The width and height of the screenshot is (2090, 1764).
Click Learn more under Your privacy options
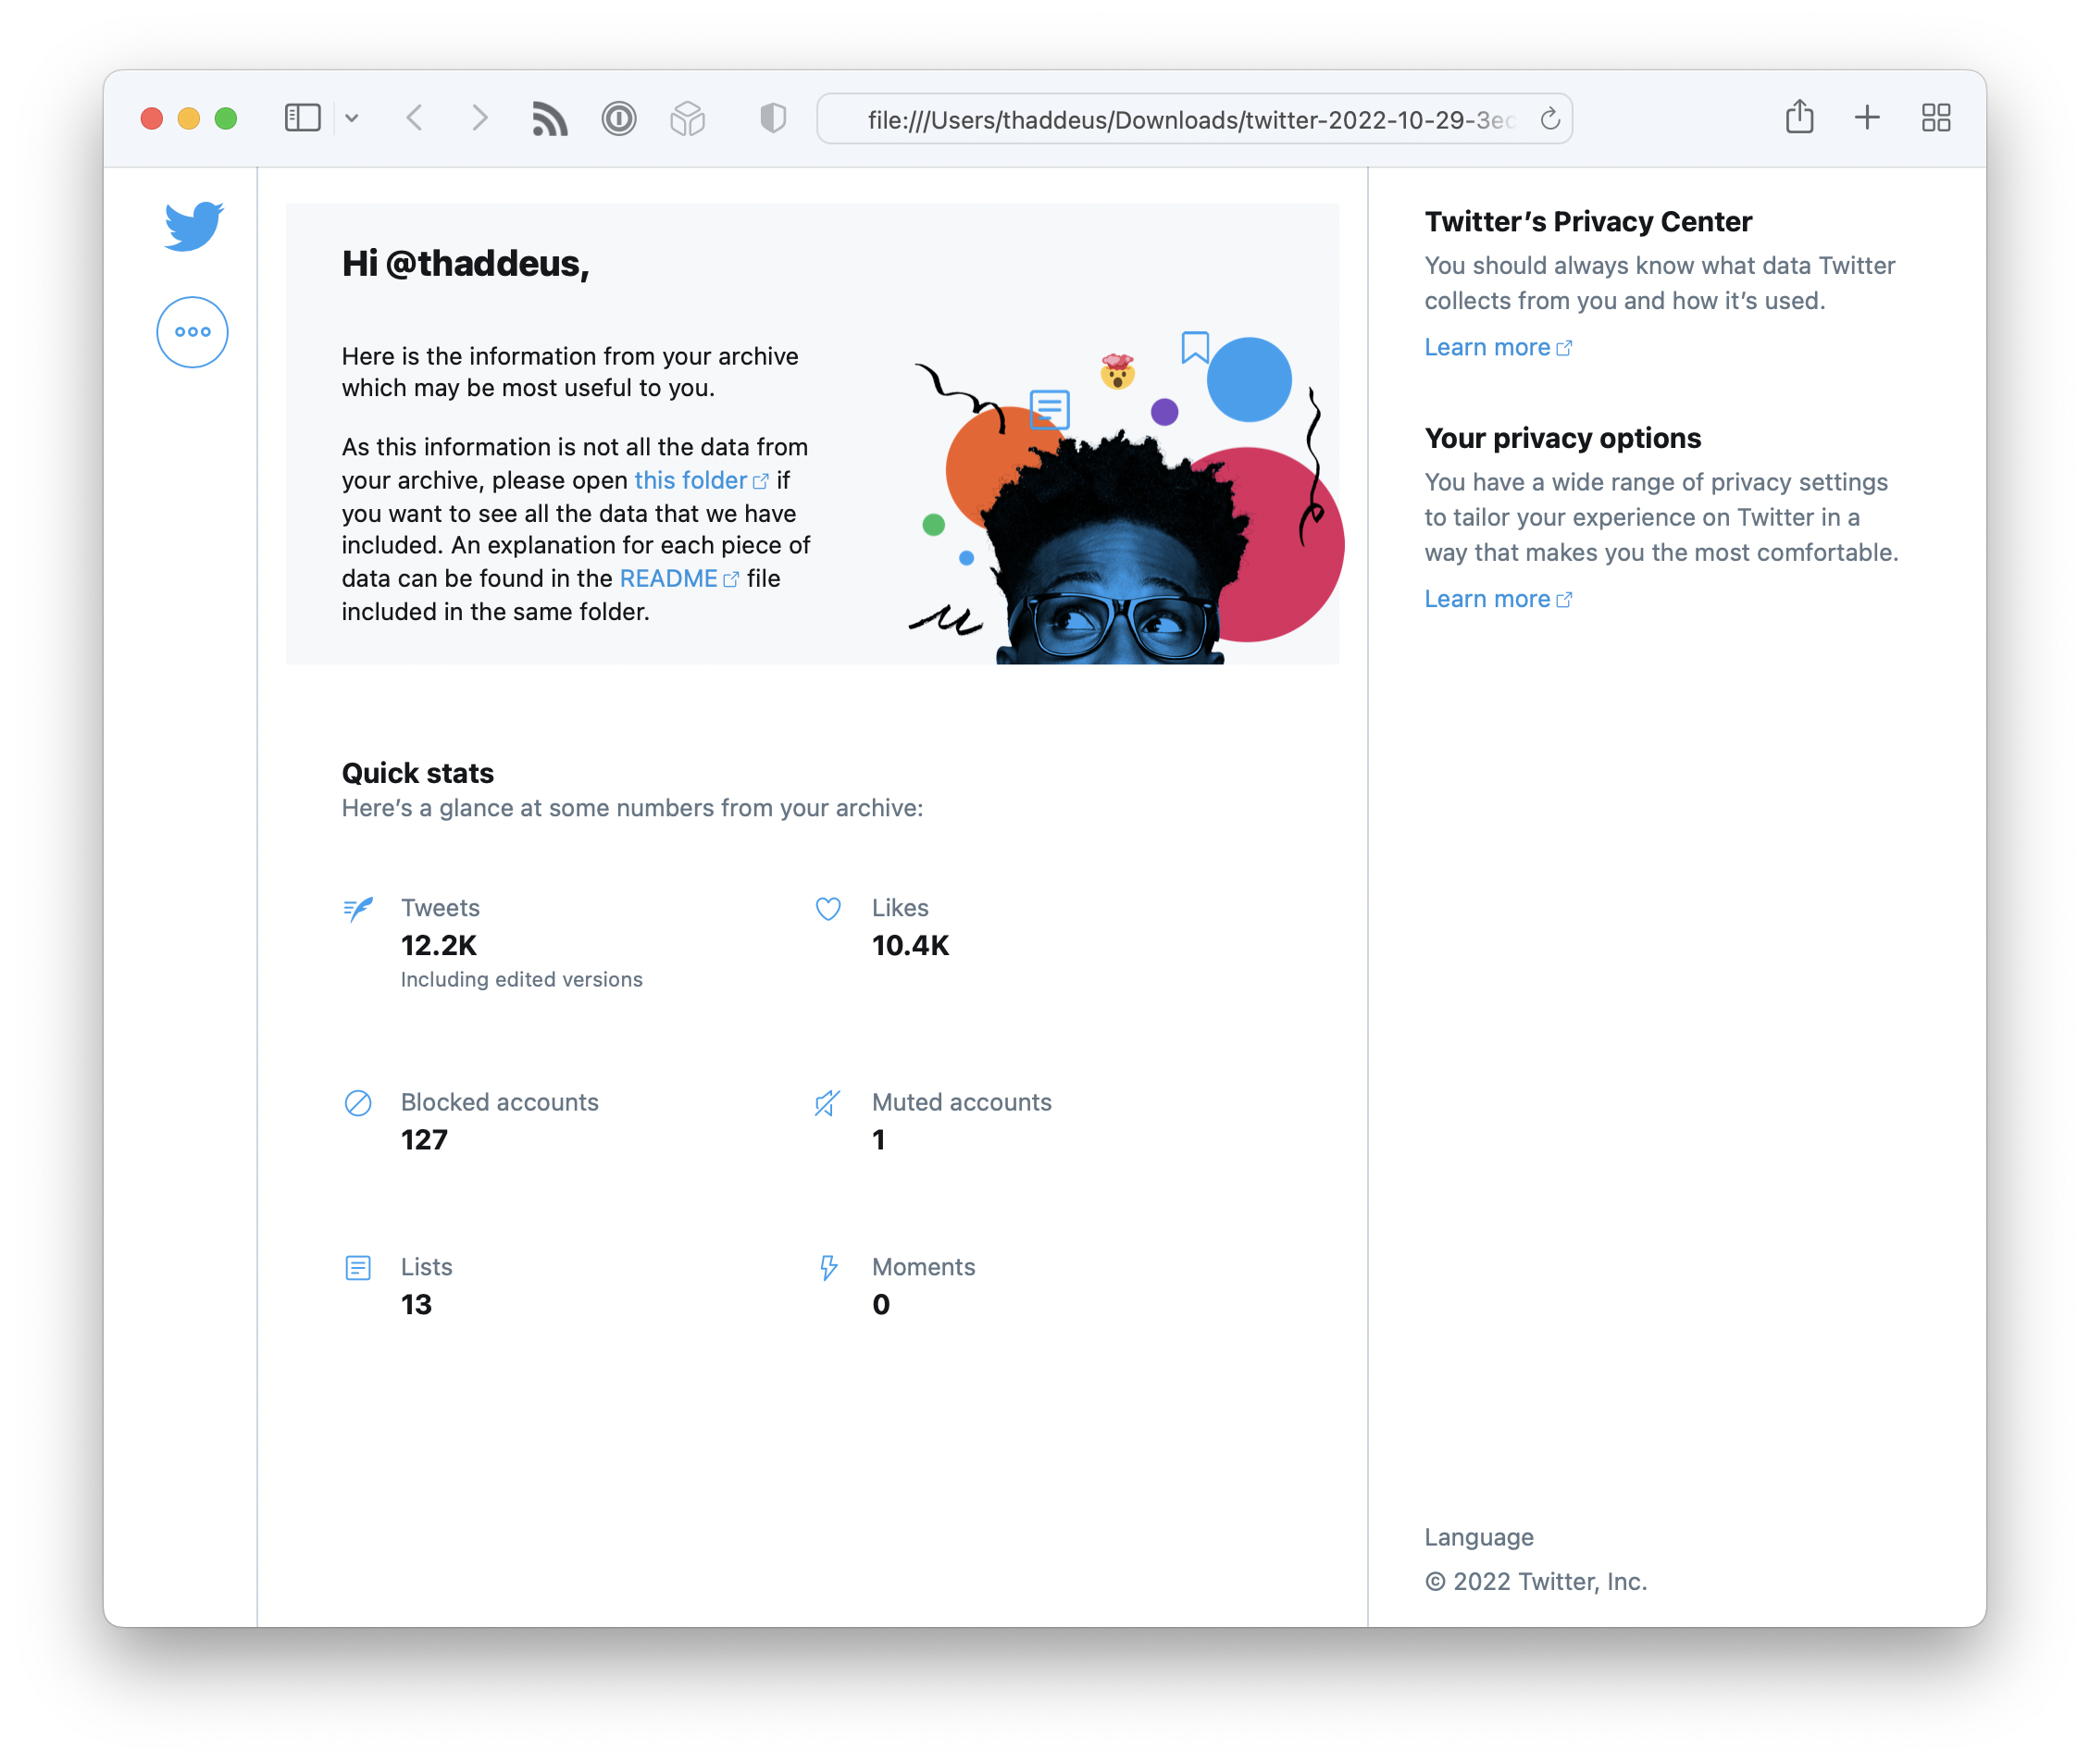(1497, 599)
